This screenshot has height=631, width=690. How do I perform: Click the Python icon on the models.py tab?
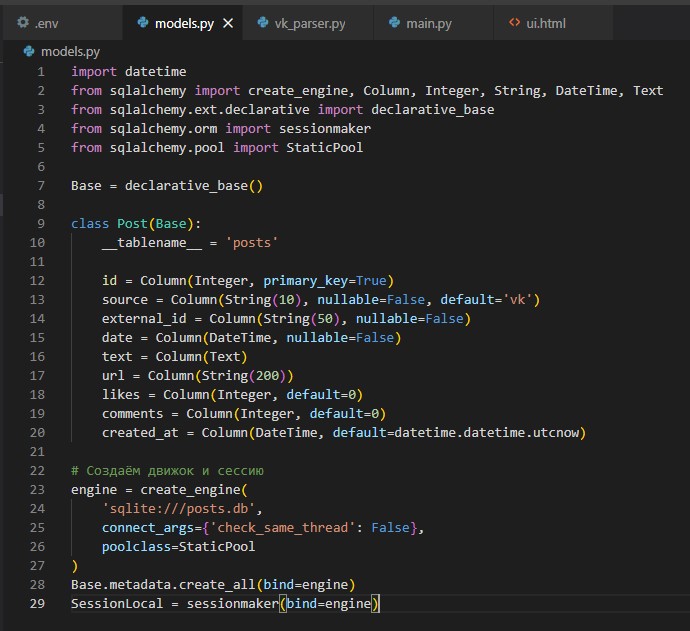142,21
